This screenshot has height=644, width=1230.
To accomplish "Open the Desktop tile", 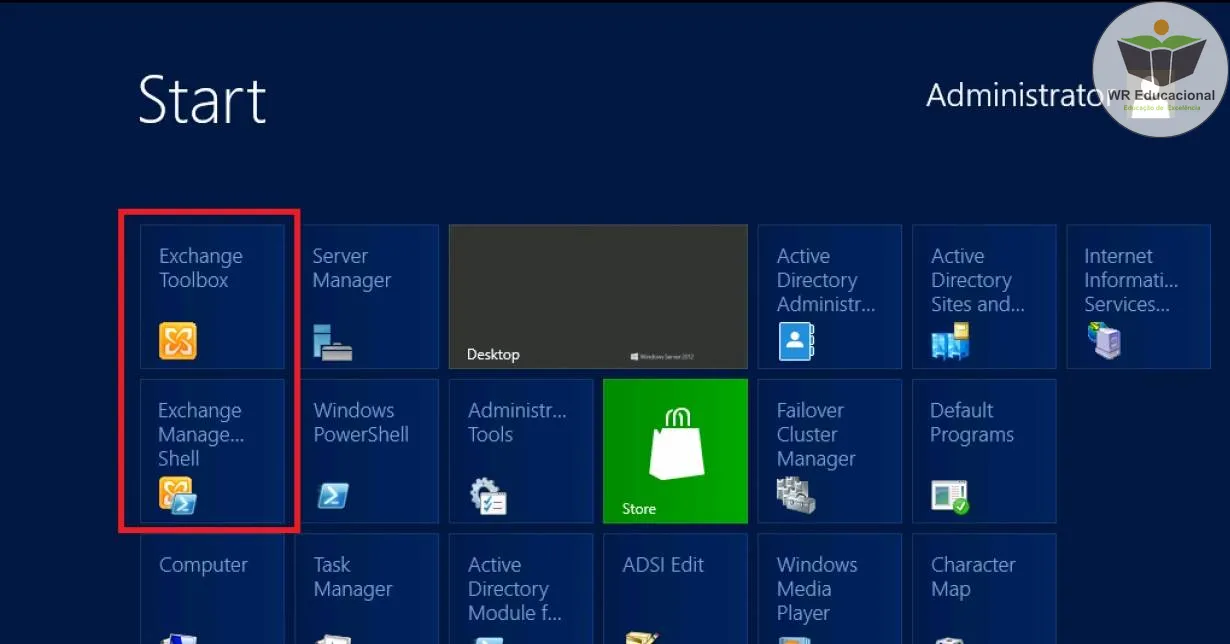I will [598, 296].
